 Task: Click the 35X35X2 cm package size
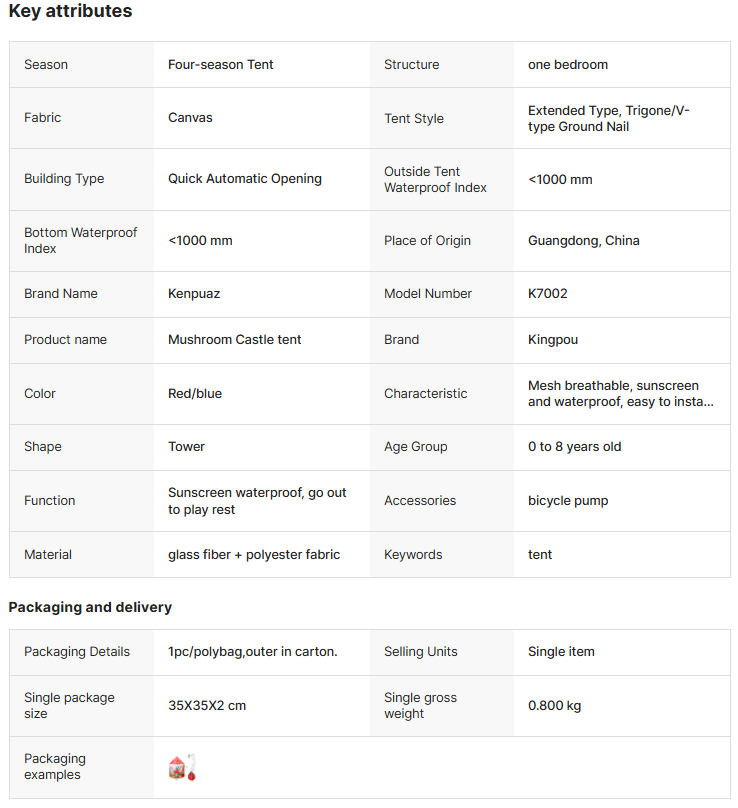point(207,706)
